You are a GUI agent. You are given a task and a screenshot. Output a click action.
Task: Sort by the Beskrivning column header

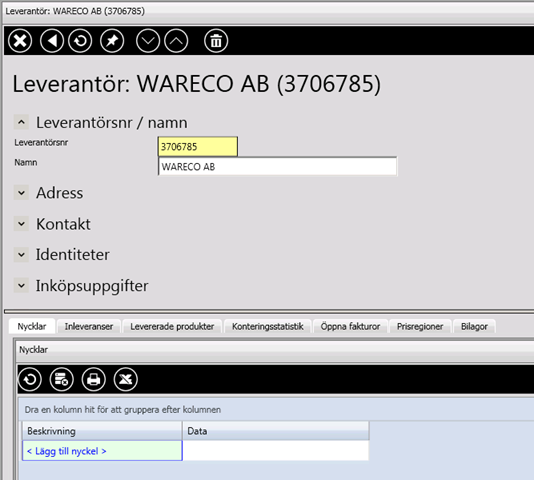coord(102,431)
